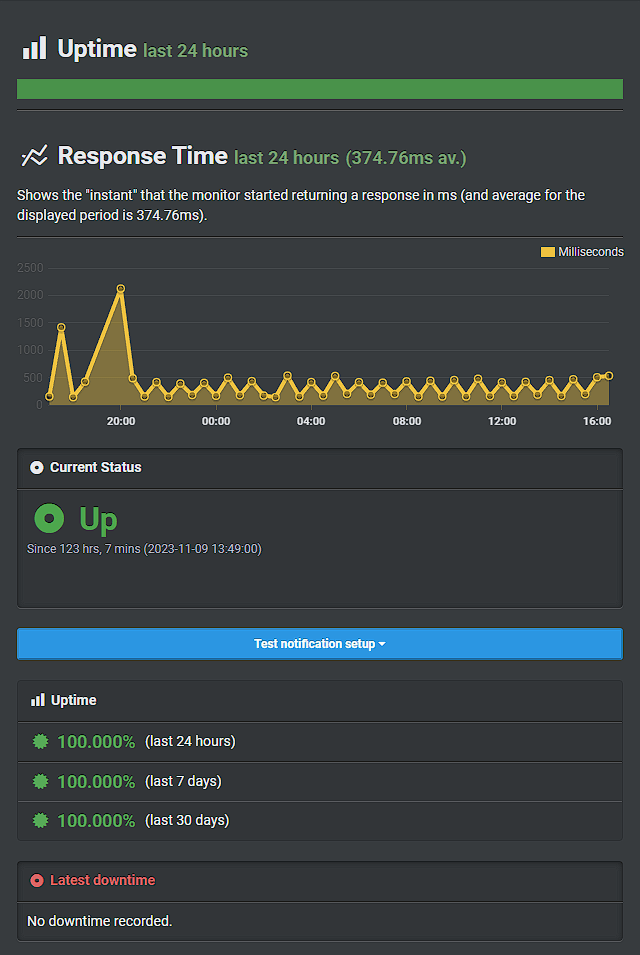Click the green 24-hour uptime bar
This screenshot has height=955, width=640.
(x=320, y=89)
